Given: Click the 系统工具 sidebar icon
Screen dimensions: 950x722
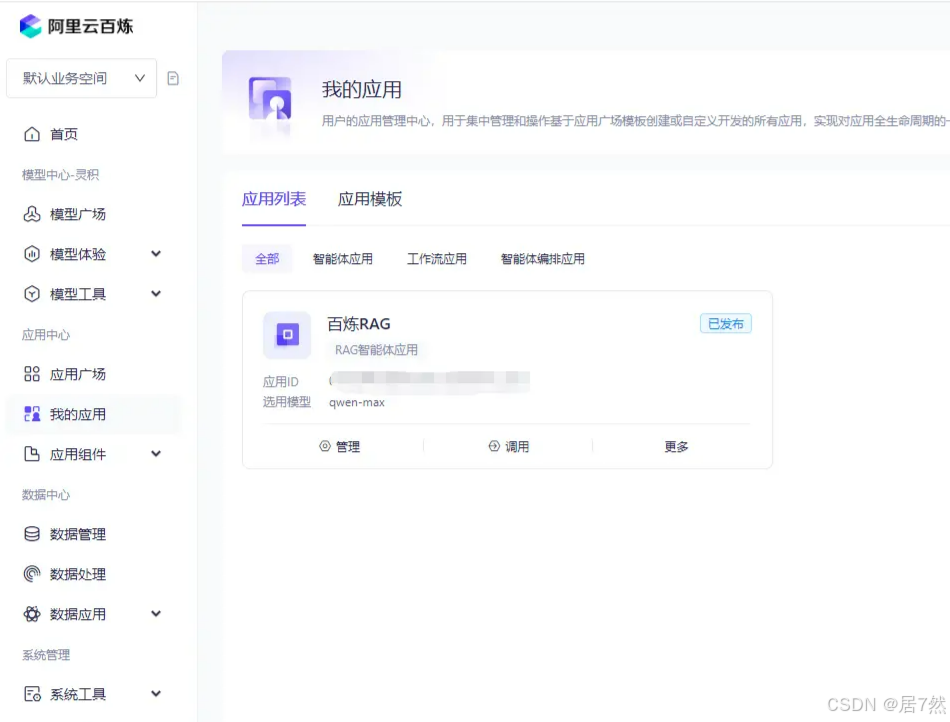Looking at the screenshot, I should (32, 694).
